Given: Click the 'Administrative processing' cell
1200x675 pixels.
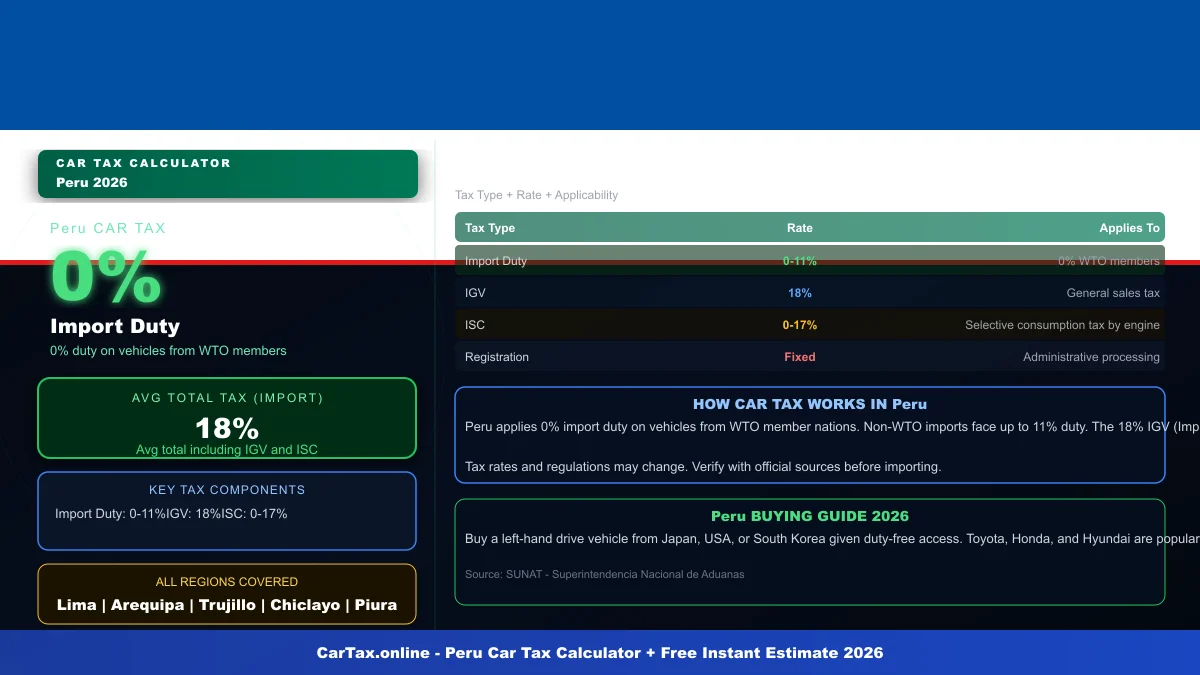Looking at the screenshot, I should tap(1092, 357).
